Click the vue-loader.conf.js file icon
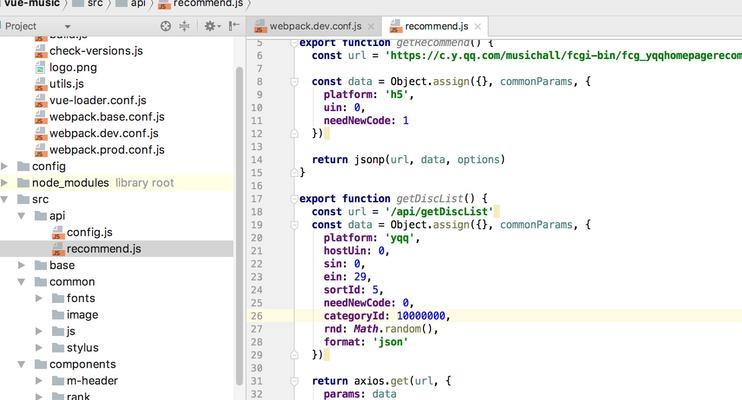Screen dimensions: 742x400 (41, 100)
